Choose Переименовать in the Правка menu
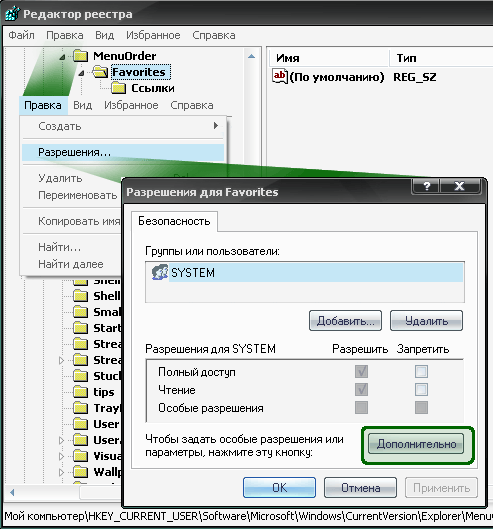493x529 pixels. tap(78, 195)
